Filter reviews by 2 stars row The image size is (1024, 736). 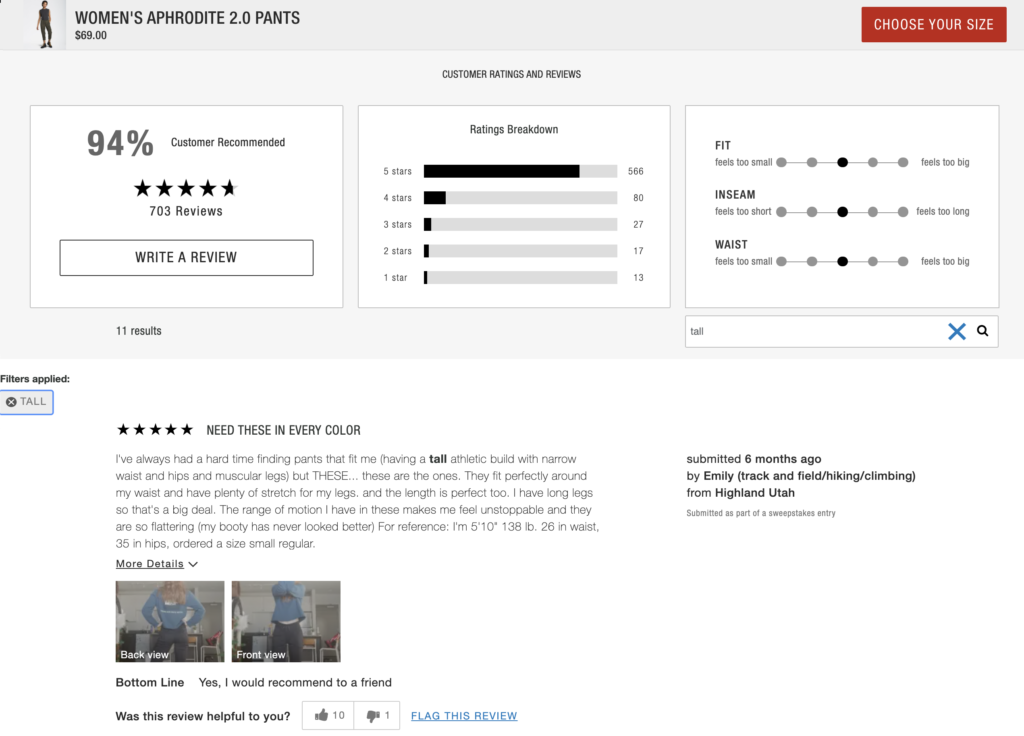[x=520, y=251]
